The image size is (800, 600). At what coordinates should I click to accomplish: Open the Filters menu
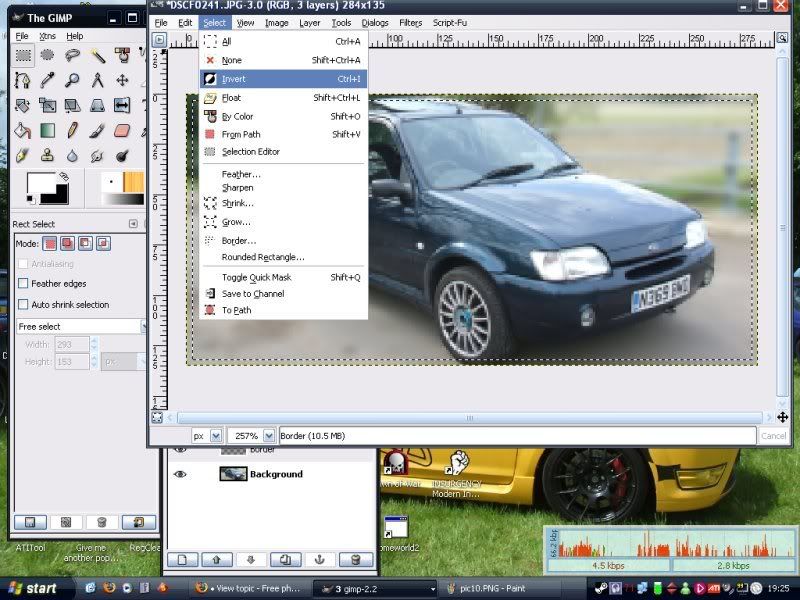point(410,22)
